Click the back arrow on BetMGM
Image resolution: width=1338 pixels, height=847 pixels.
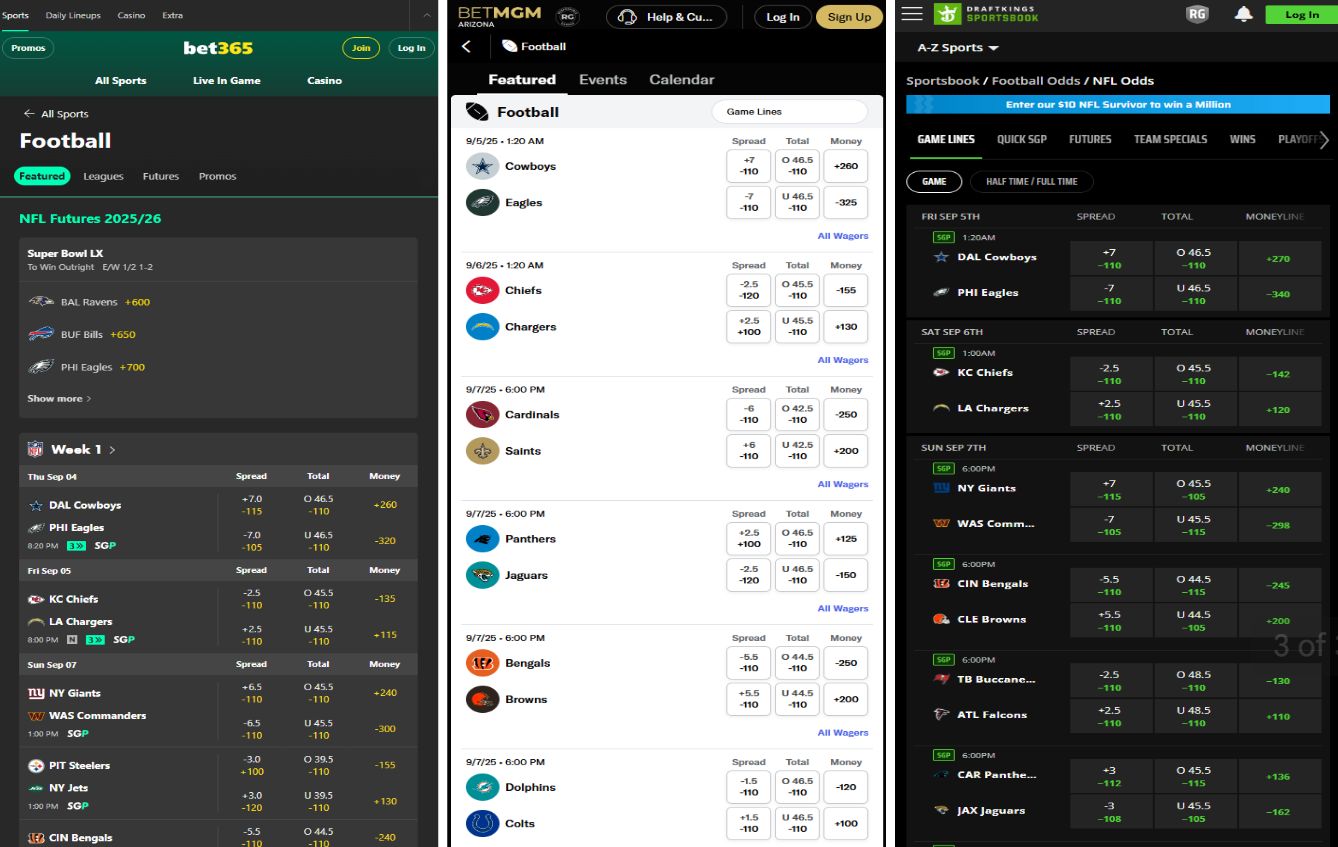[x=467, y=45]
